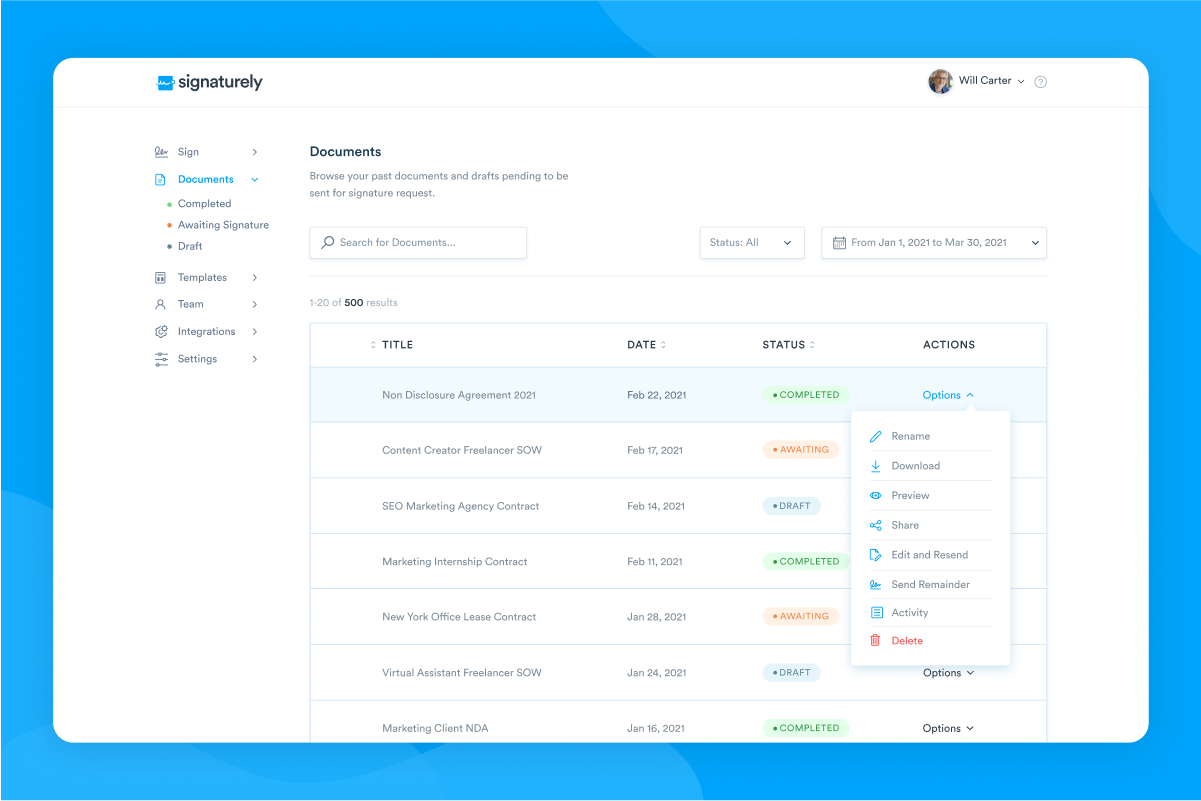
Task: Click the Preview eye icon
Action: (x=876, y=496)
